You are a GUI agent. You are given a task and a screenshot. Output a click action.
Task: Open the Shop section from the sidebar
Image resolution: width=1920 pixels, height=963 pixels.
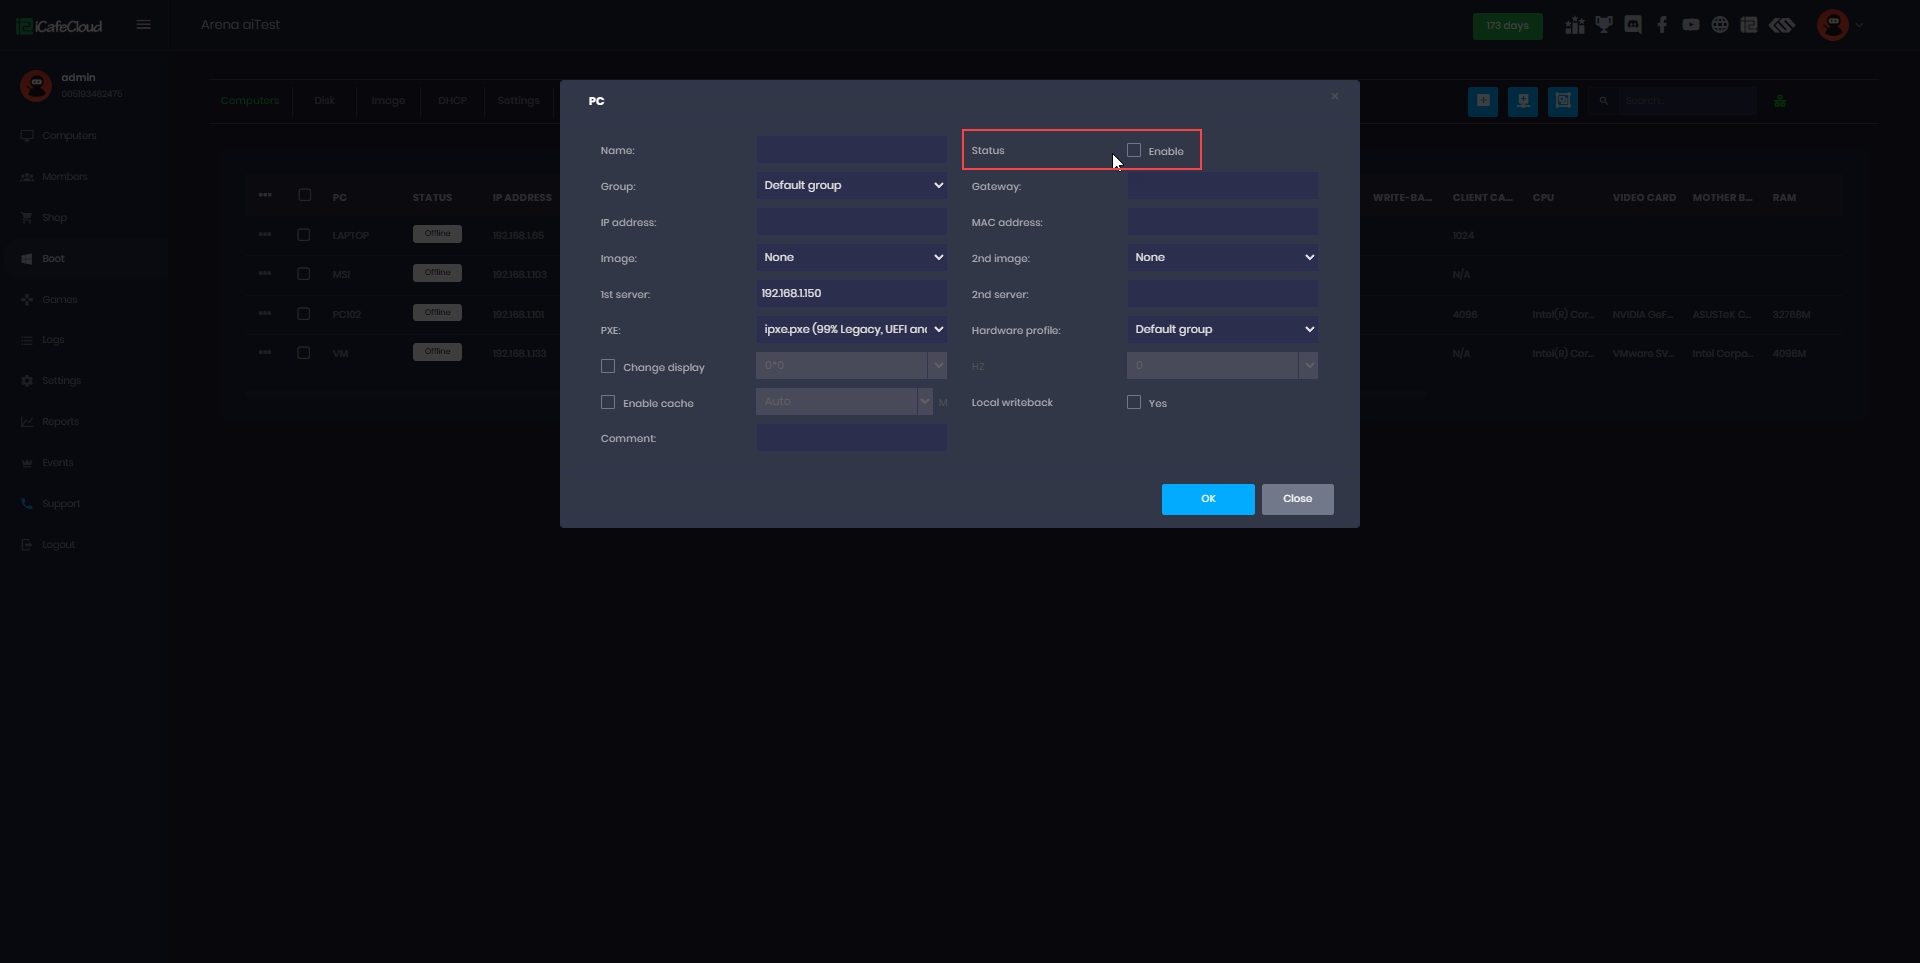pyautogui.click(x=55, y=217)
